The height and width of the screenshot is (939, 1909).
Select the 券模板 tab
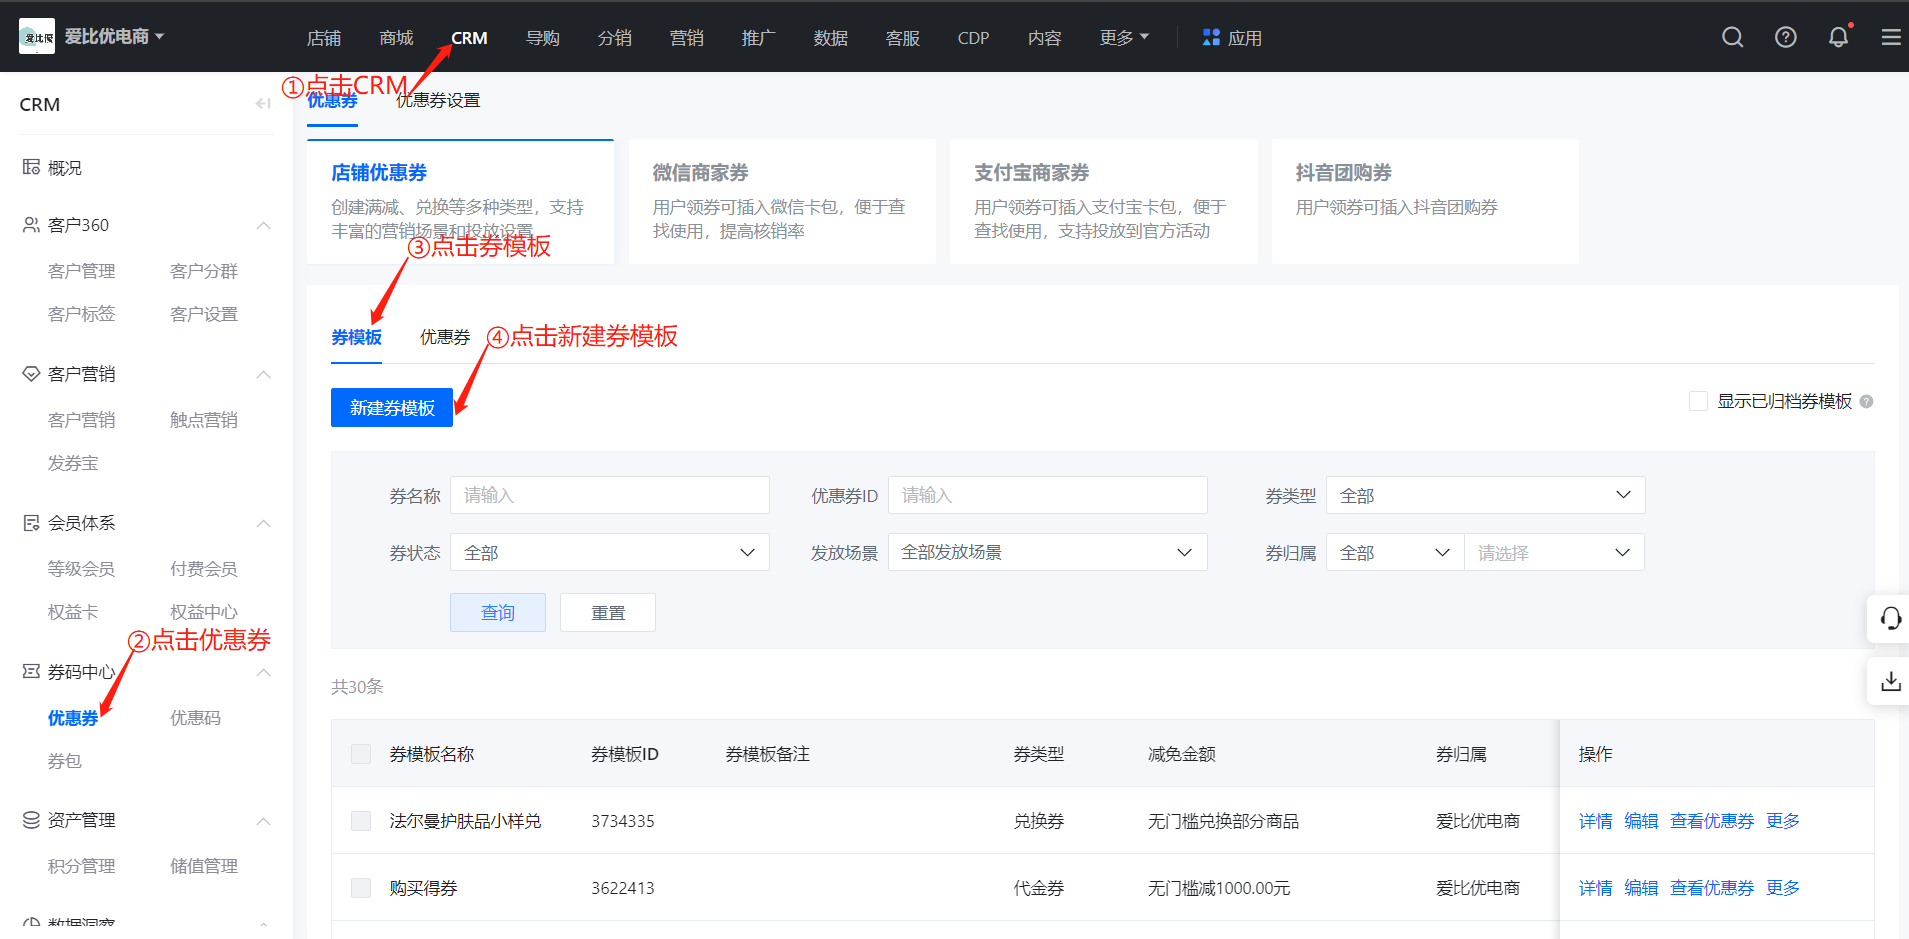356,337
